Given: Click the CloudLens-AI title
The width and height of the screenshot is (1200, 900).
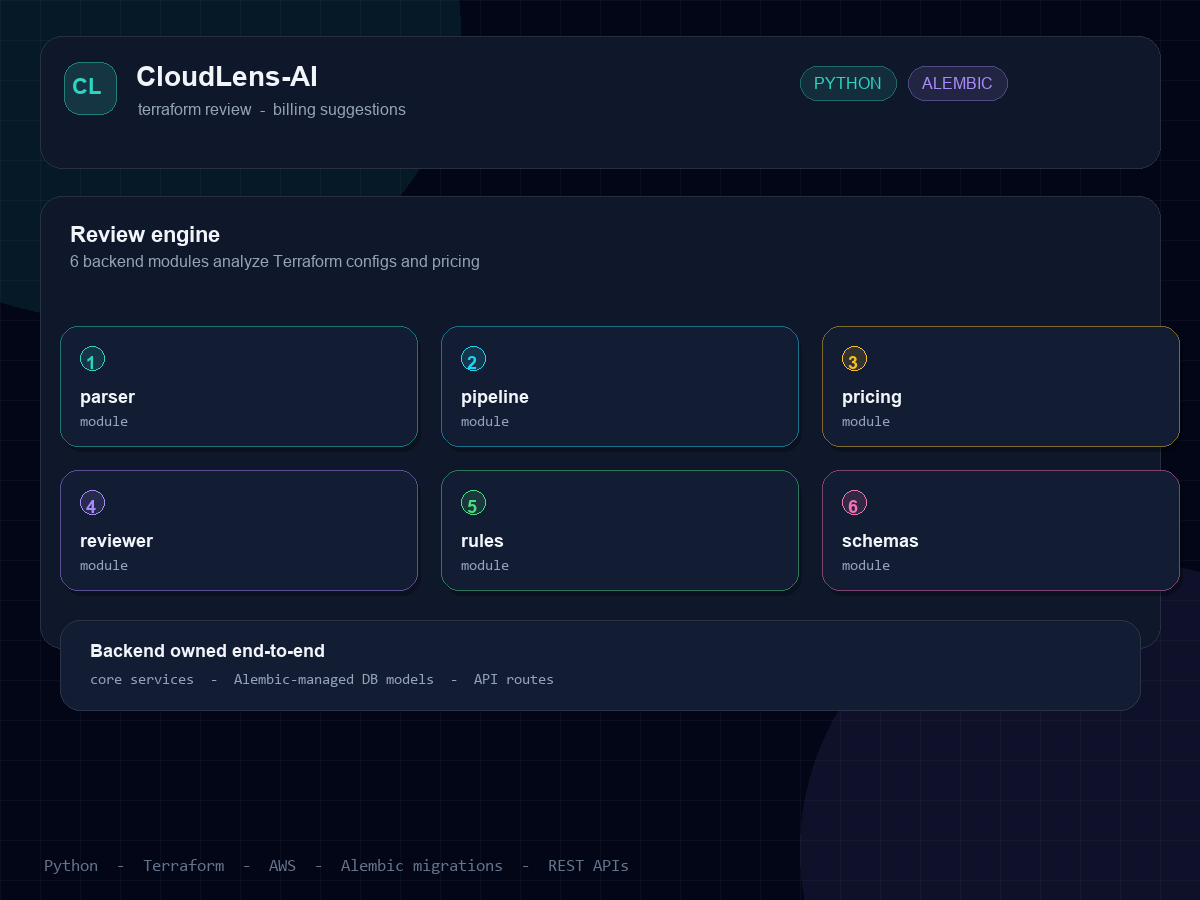Looking at the screenshot, I should click(227, 76).
